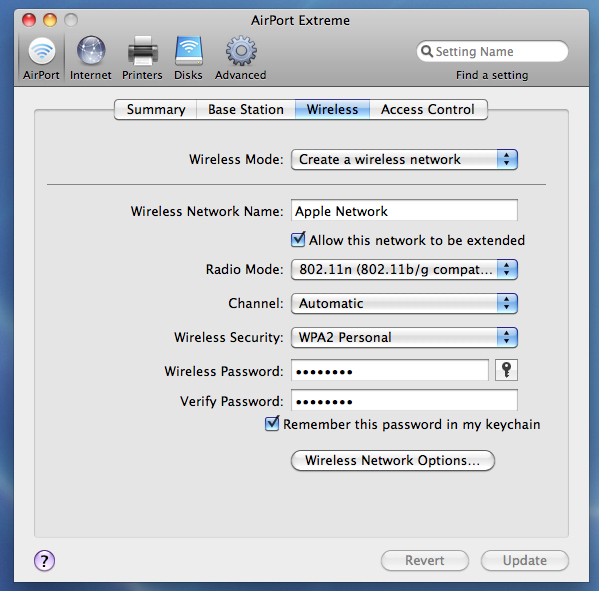599x591 pixels.
Task: Open the AirPort toolbar section
Action: [x=41, y=58]
